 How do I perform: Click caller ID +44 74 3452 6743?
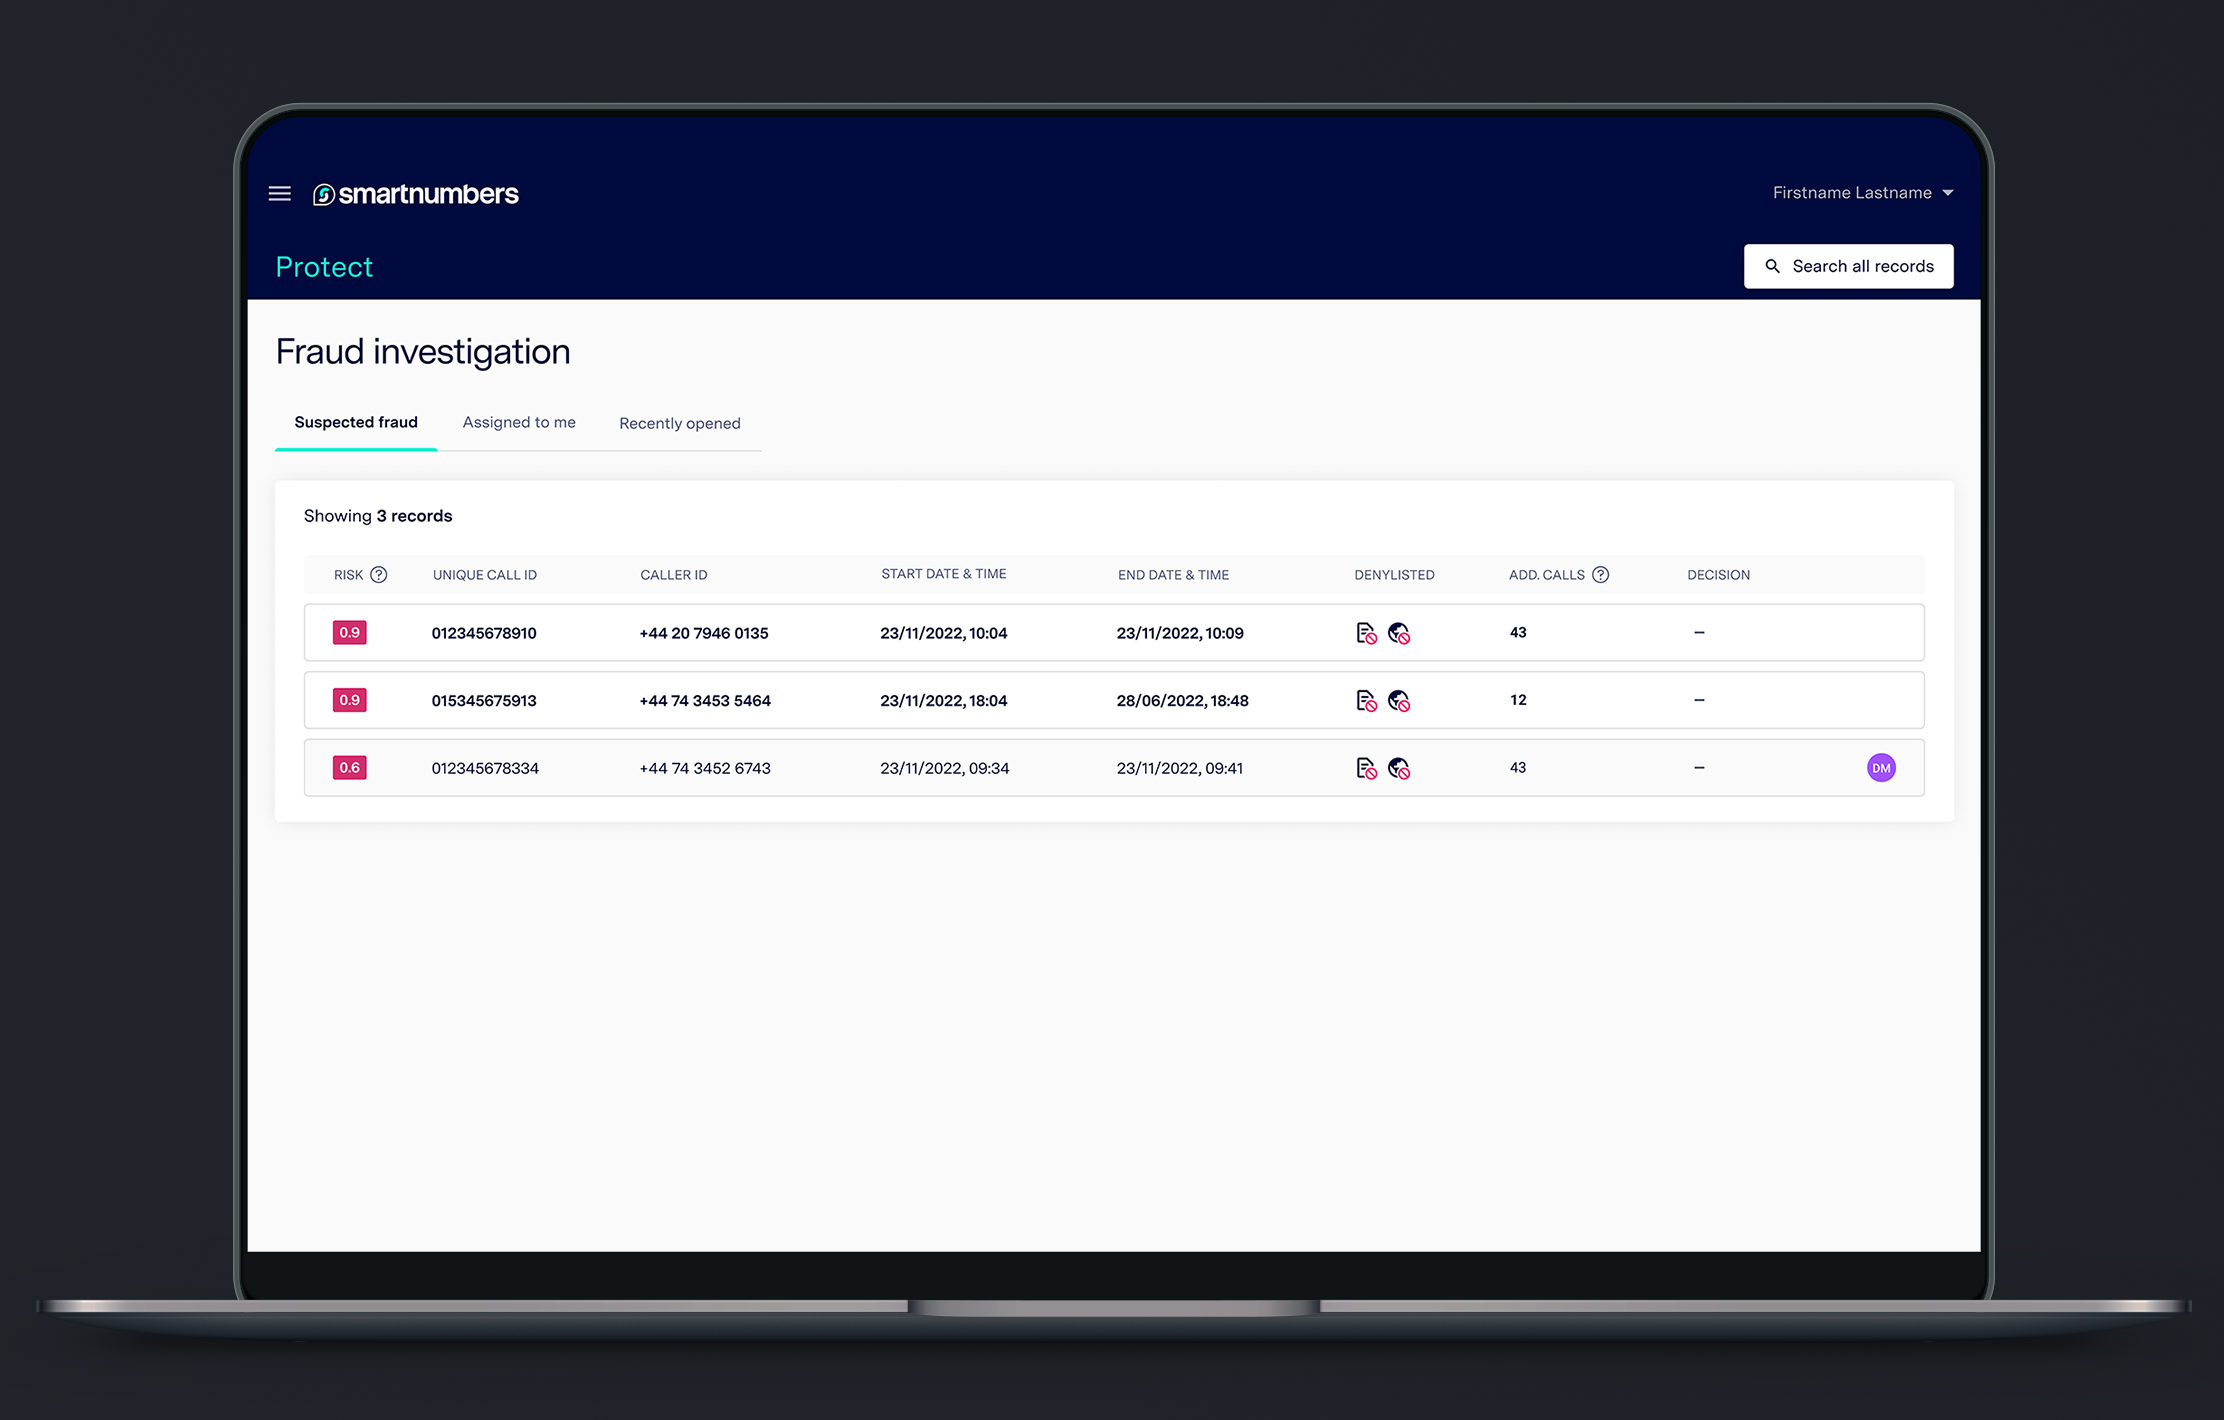point(705,768)
